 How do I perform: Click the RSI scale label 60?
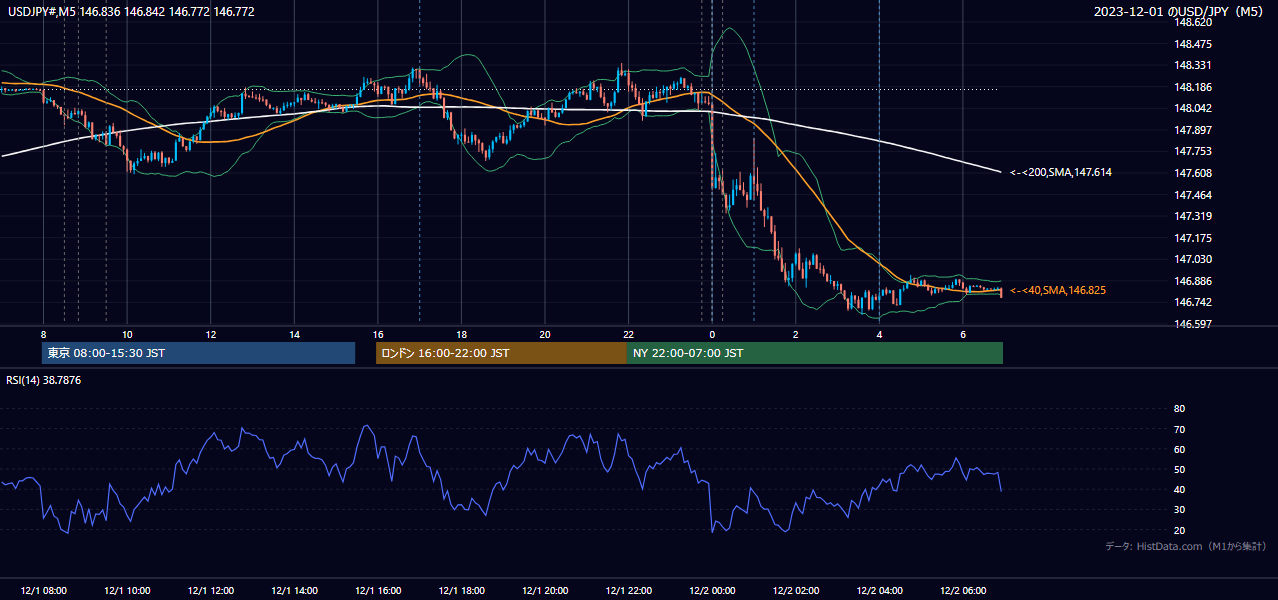point(1179,449)
